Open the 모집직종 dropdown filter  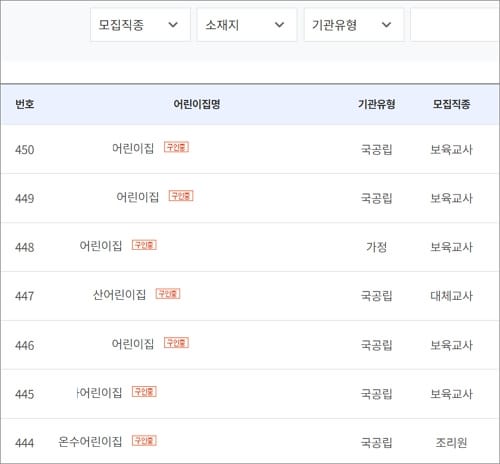tap(140, 25)
